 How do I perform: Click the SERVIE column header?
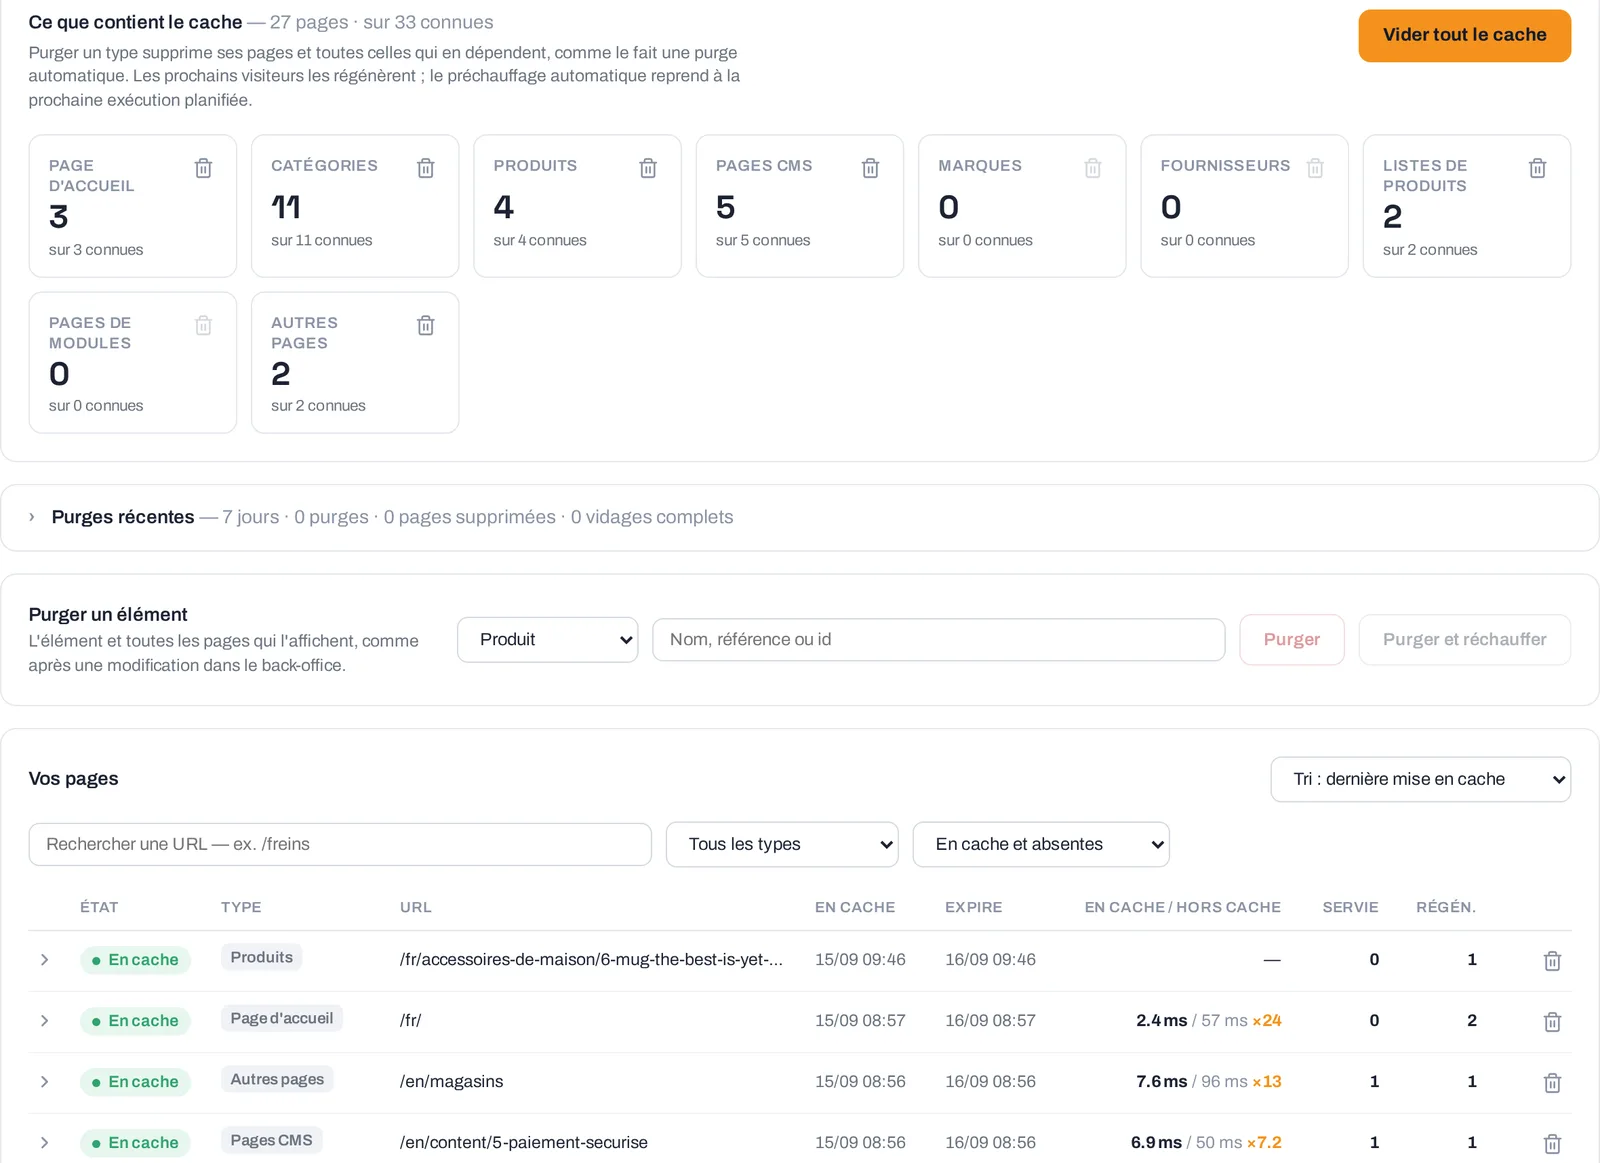click(1350, 907)
